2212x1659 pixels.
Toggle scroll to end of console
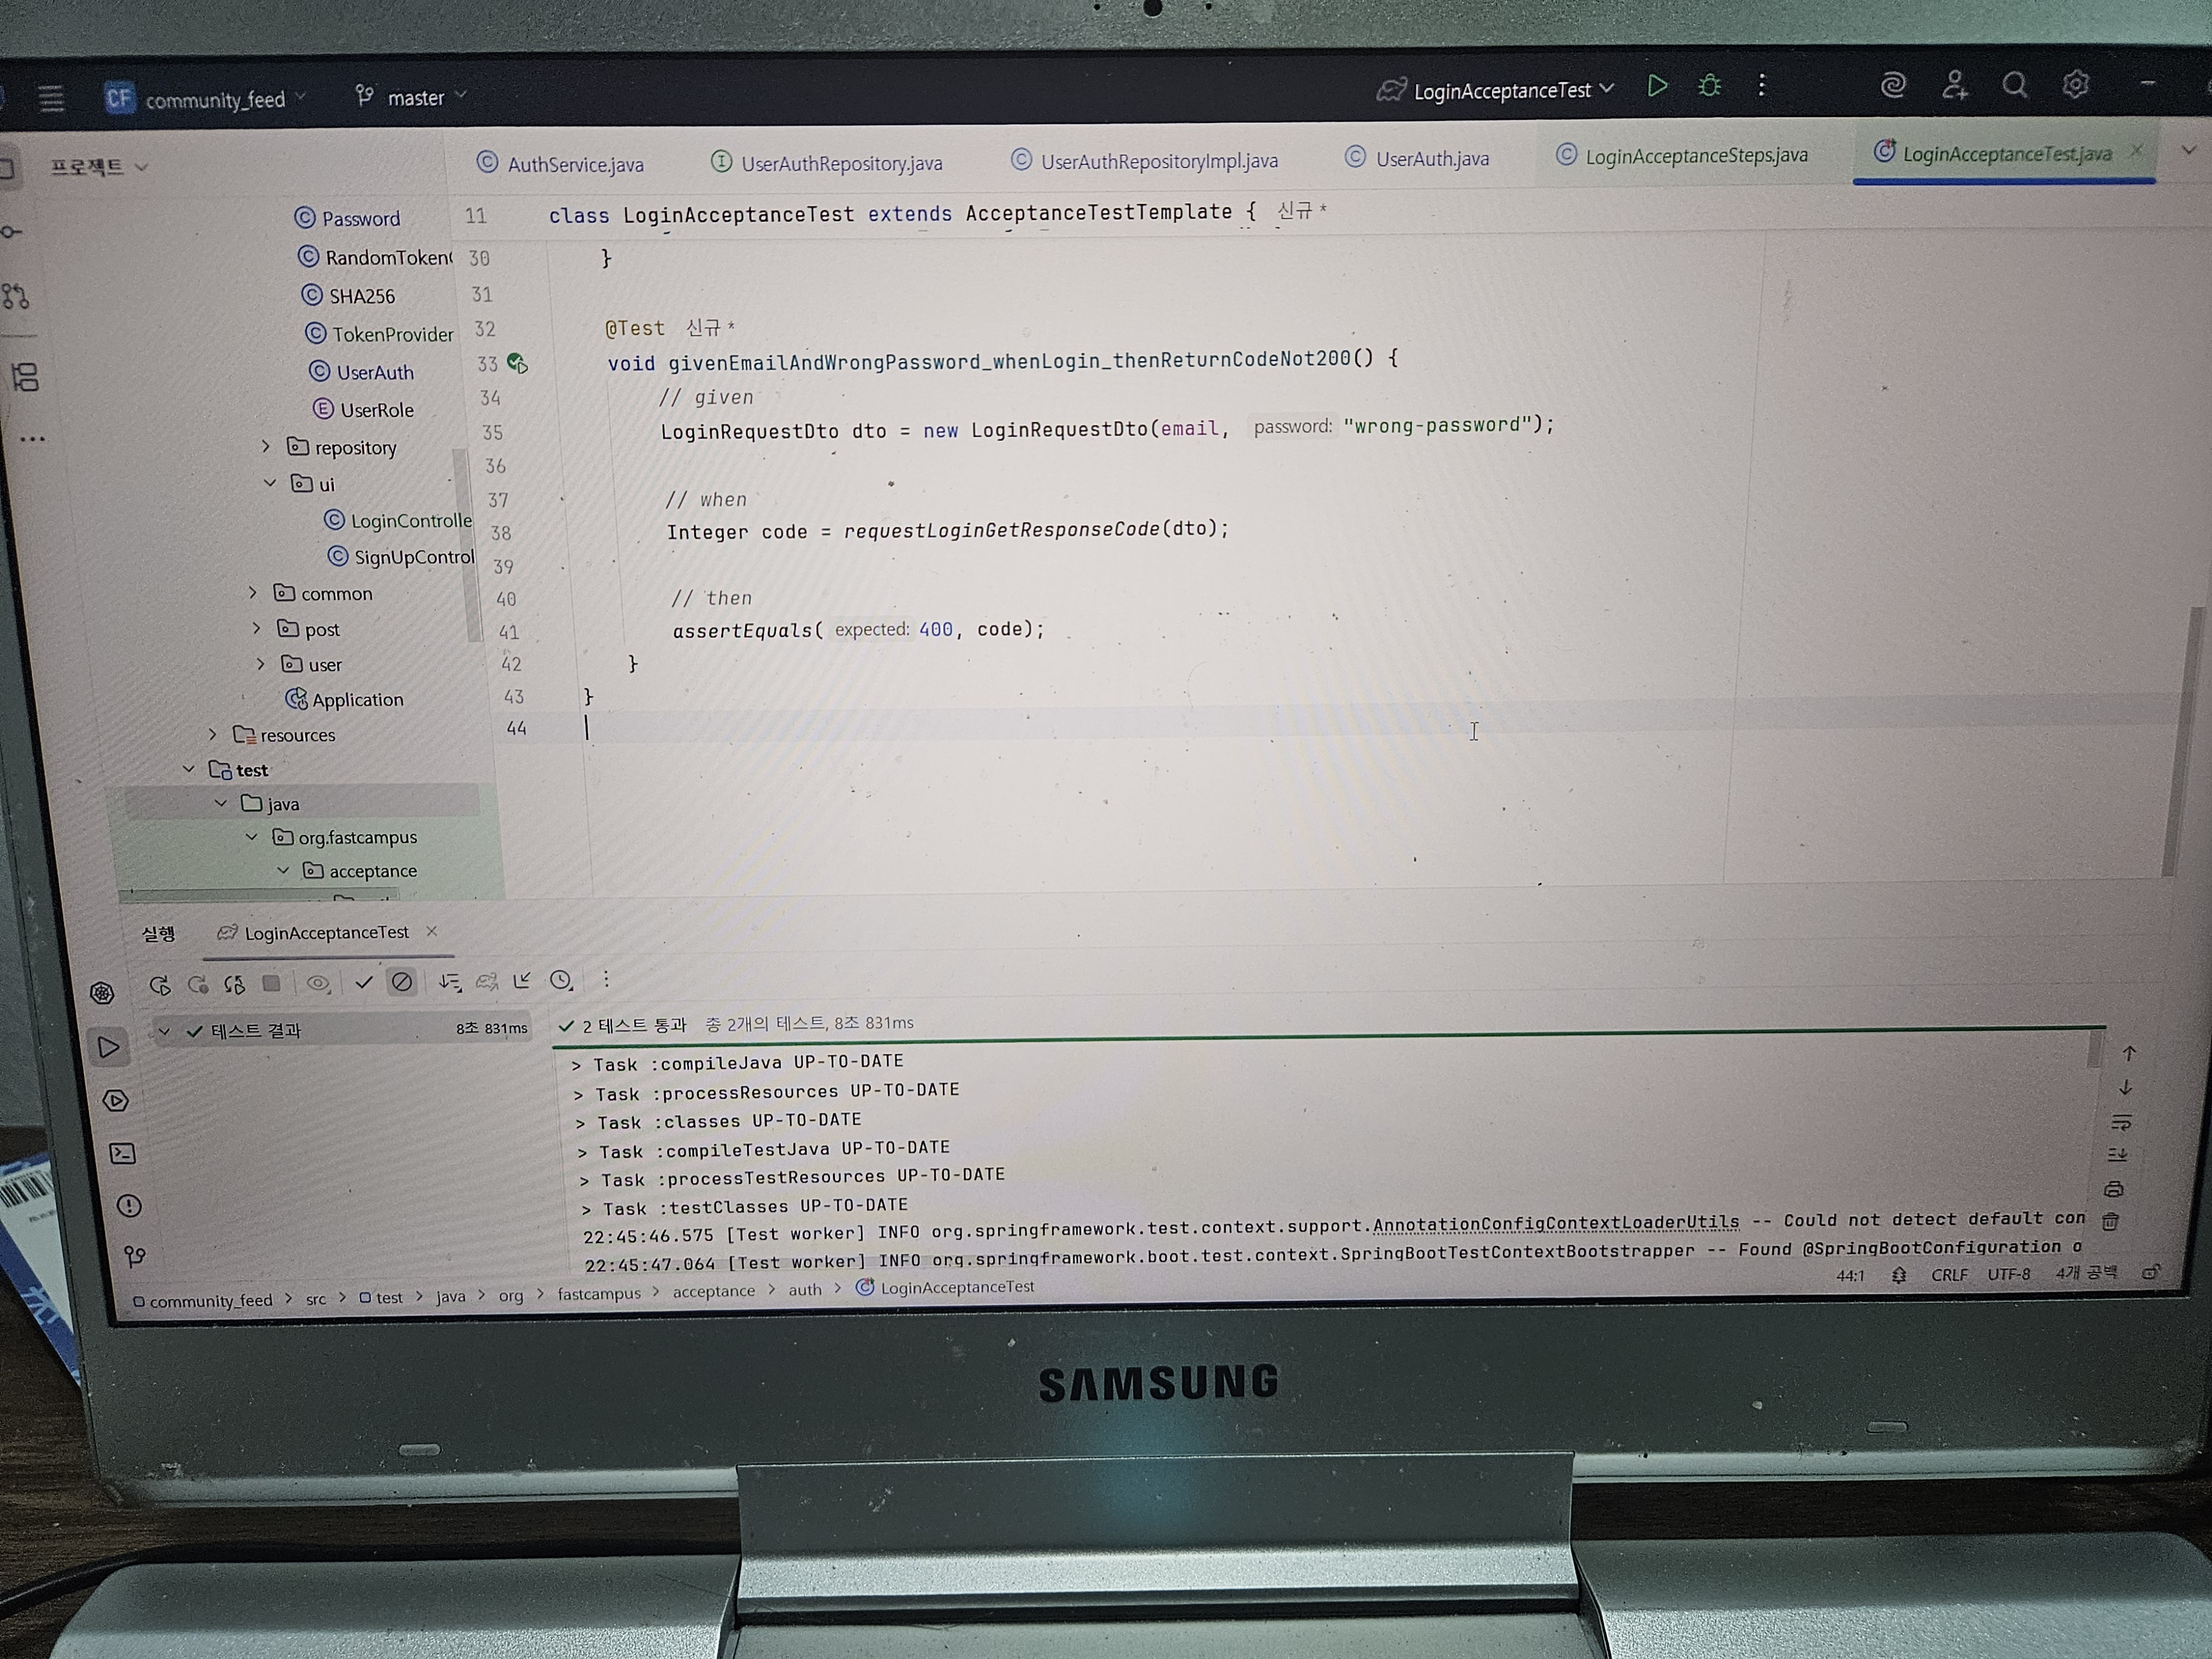2118,1155
